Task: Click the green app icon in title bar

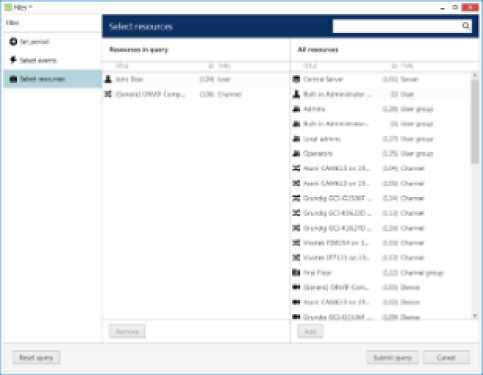Action: 9,7
